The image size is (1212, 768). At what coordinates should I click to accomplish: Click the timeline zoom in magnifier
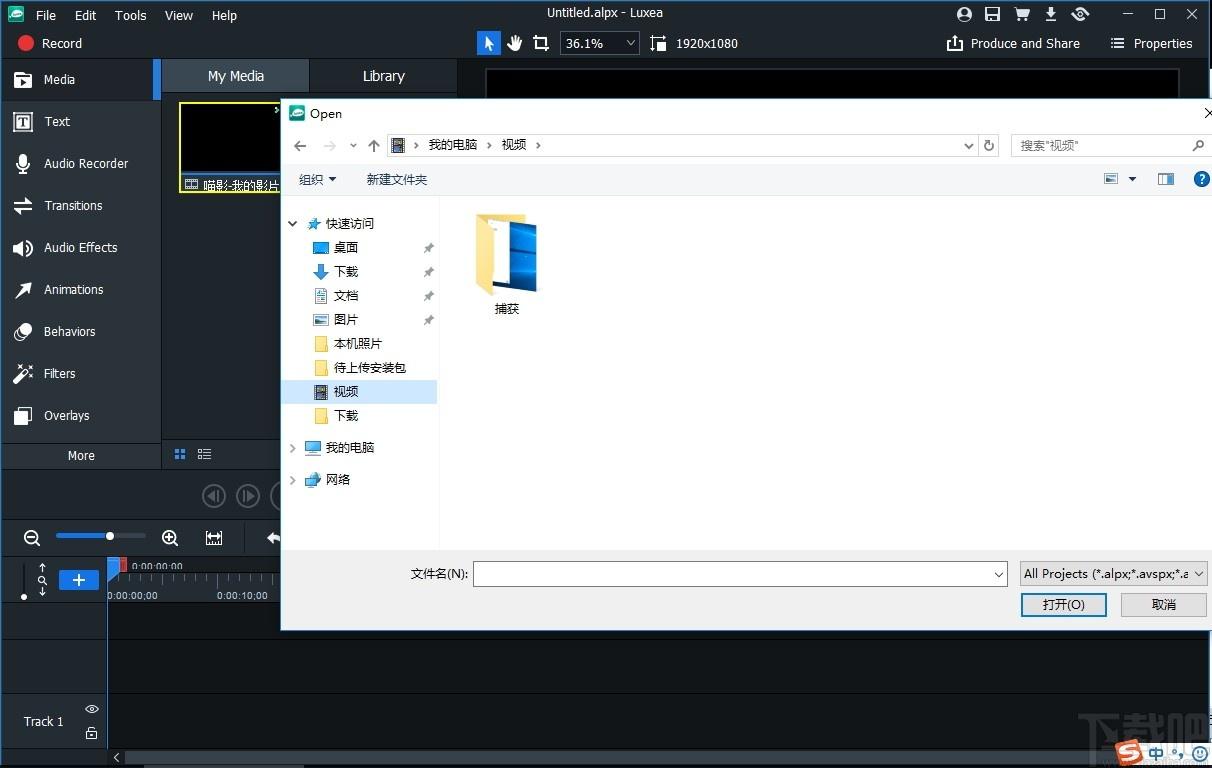pyautogui.click(x=170, y=538)
